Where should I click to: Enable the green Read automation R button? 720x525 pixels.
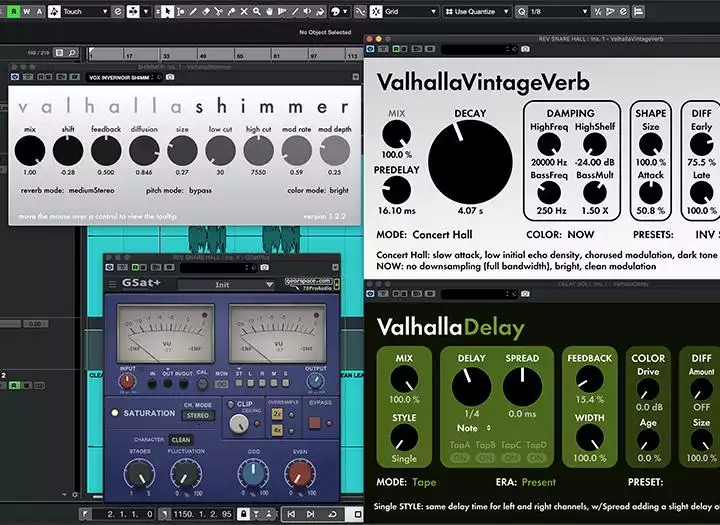point(14,11)
